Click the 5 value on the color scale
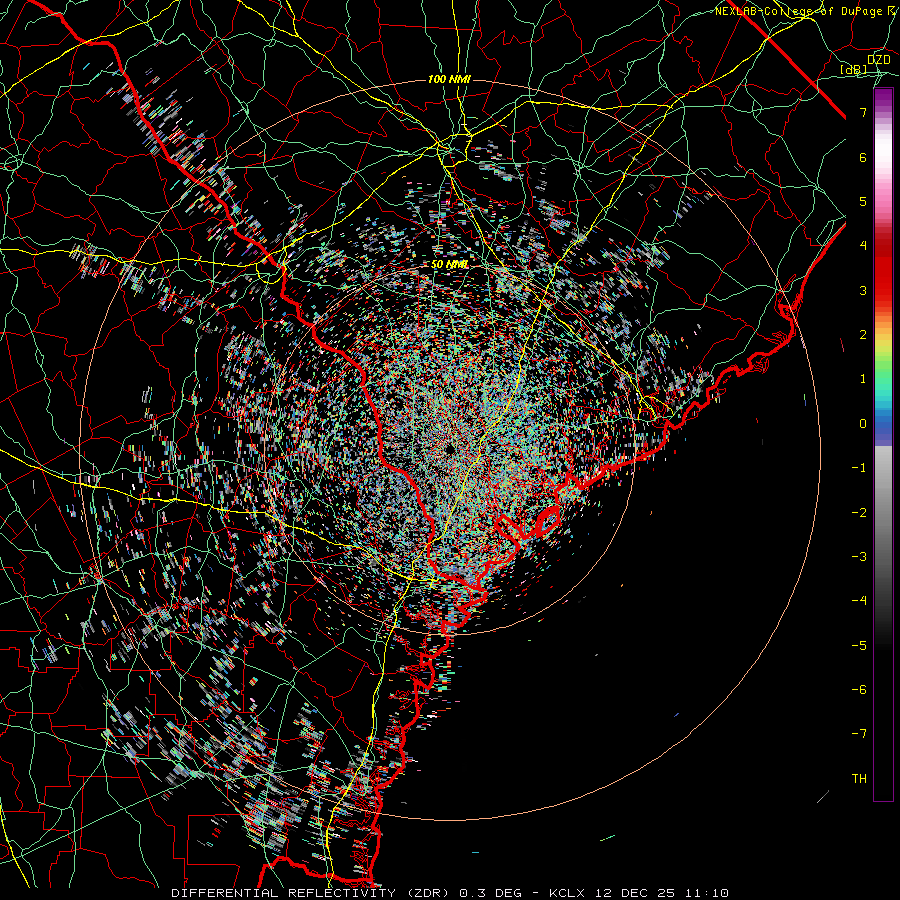The height and width of the screenshot is (900, 900). (x=863, y=201)
